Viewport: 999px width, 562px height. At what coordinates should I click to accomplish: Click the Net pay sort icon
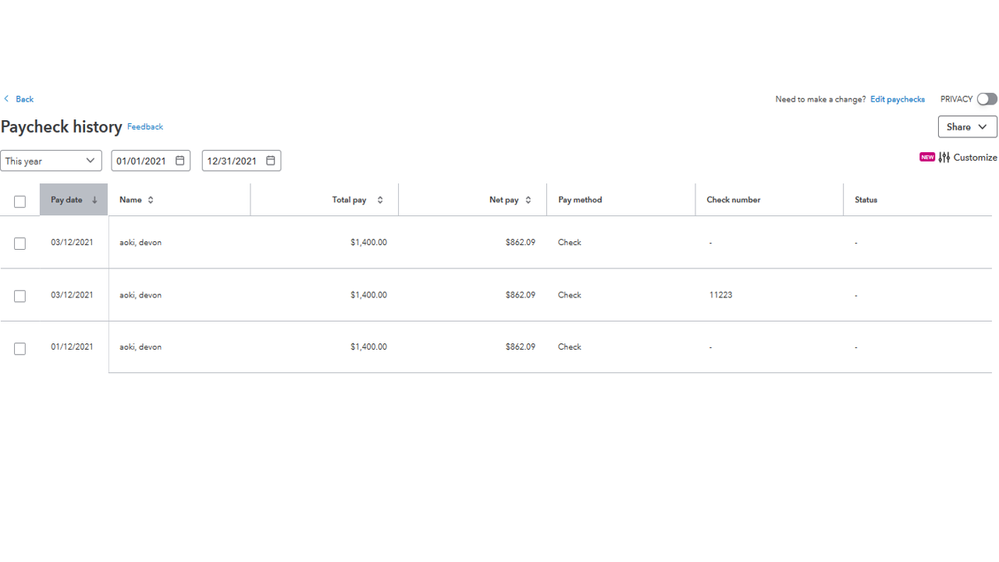[528, 200]
